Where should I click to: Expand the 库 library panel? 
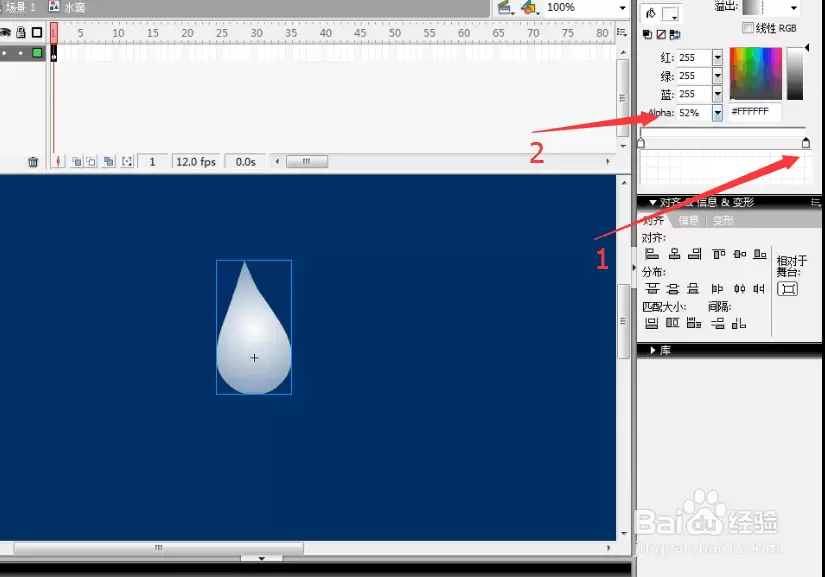653,350
